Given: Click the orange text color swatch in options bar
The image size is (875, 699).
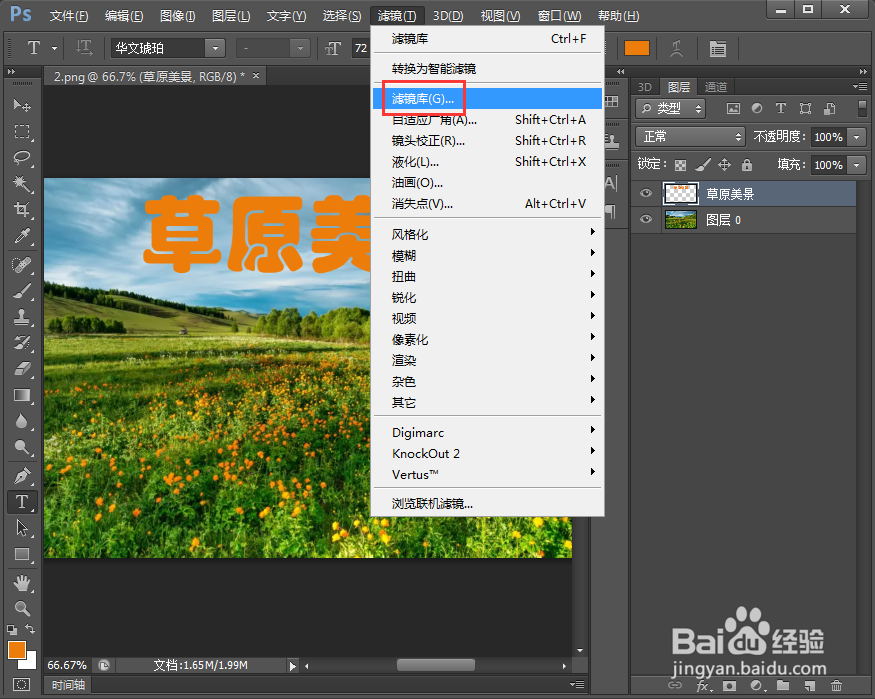Looking at the screenshot, I should 637,47.
